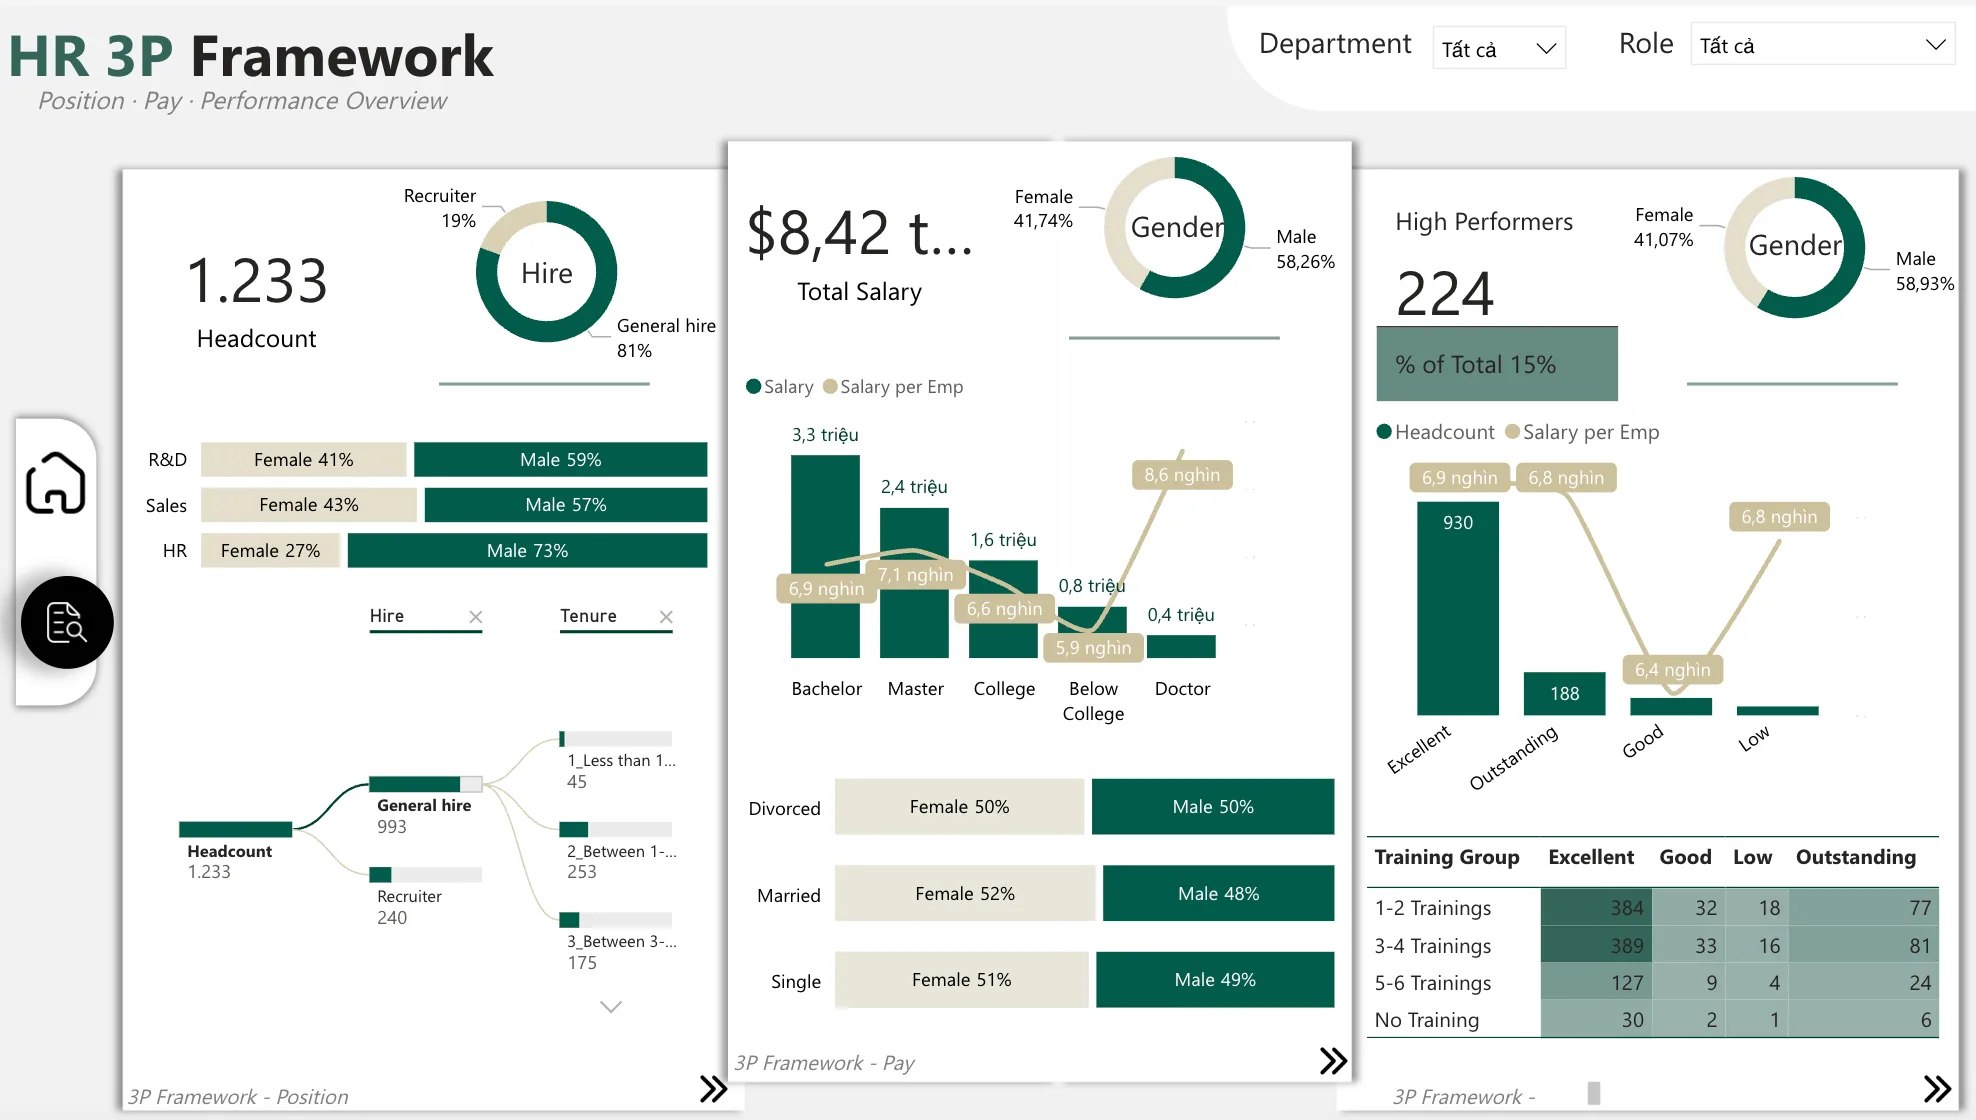Remove the Tenure breakdown using its X icon
The height and width of the screenshot is (1120, 1976).
667,617
